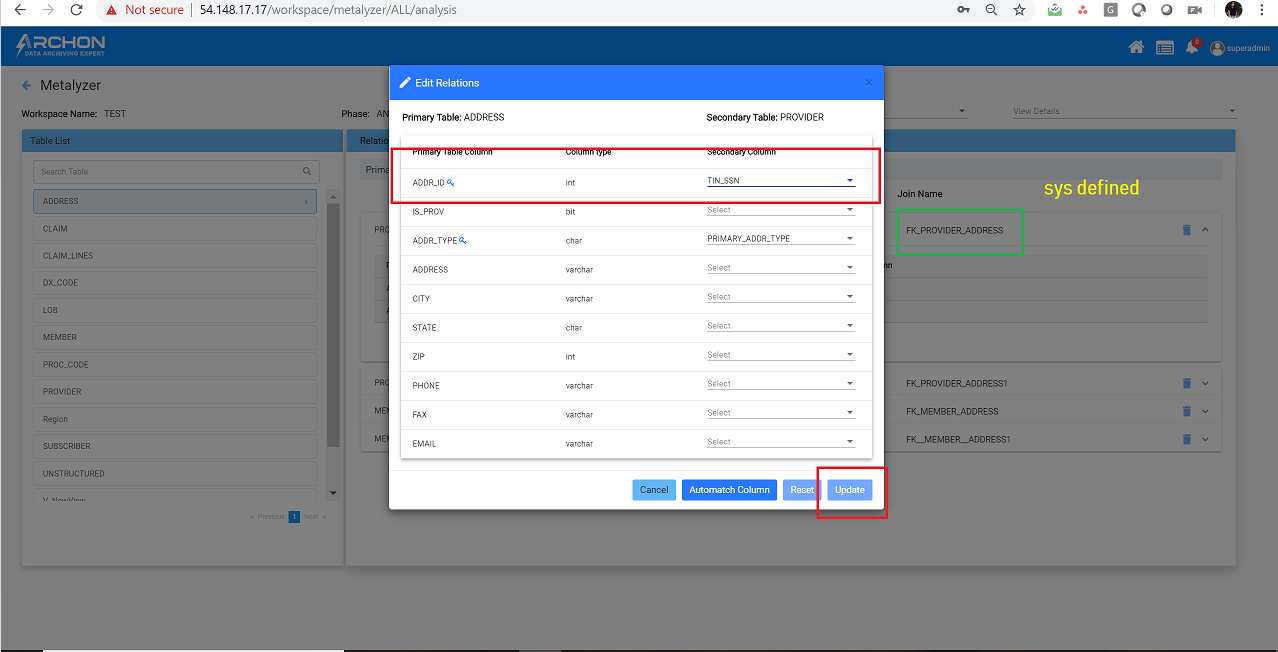The image size is (1278, 652).
Task: Click table list scrollbar down arrow
Action: point(334,493)
